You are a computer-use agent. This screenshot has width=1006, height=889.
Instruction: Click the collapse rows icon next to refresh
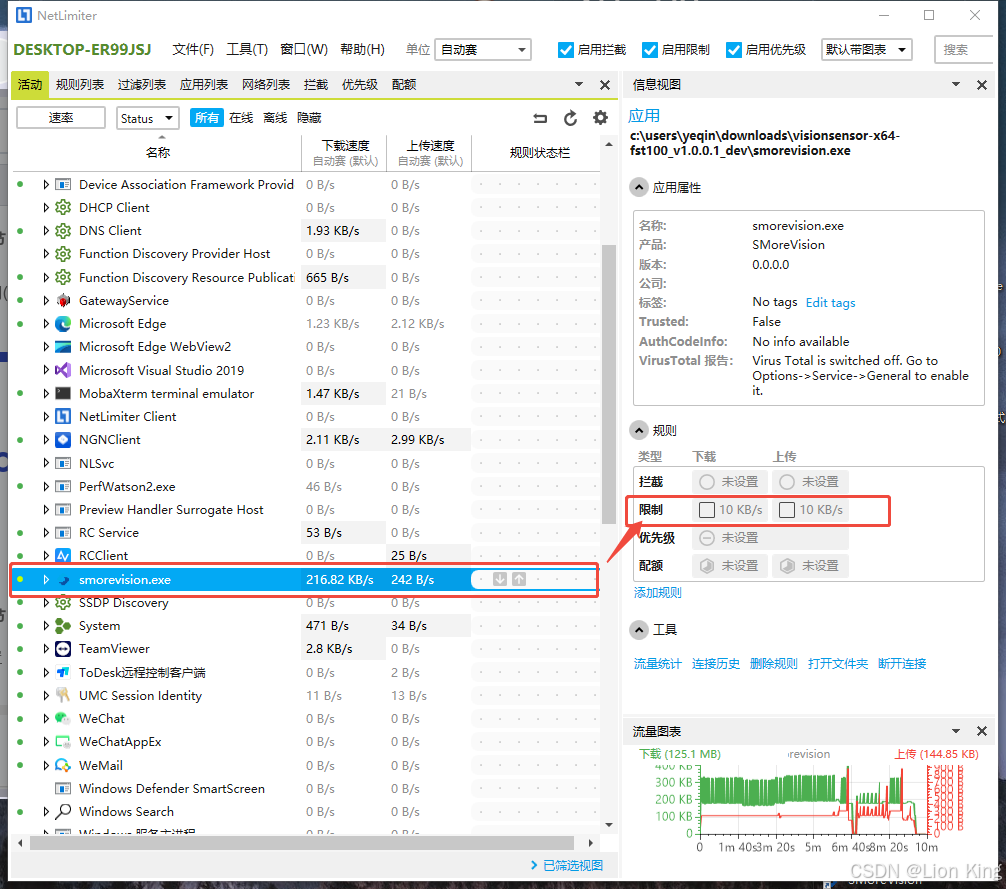[540, 118]
